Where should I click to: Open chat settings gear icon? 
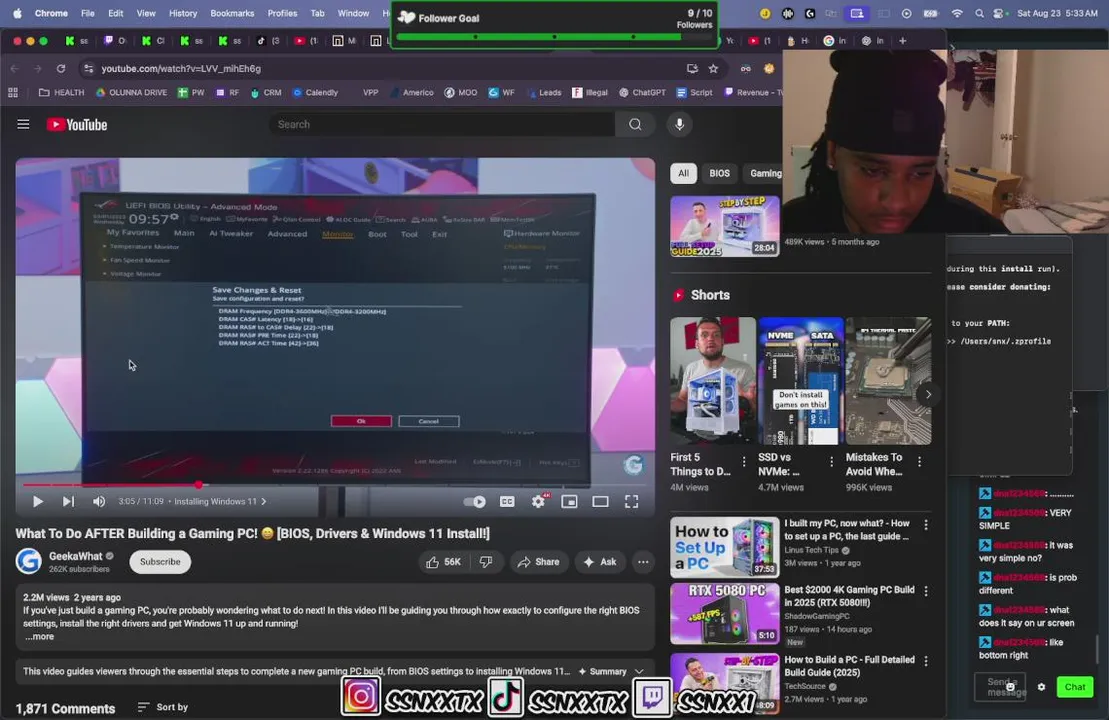(x=1041, y=687)
